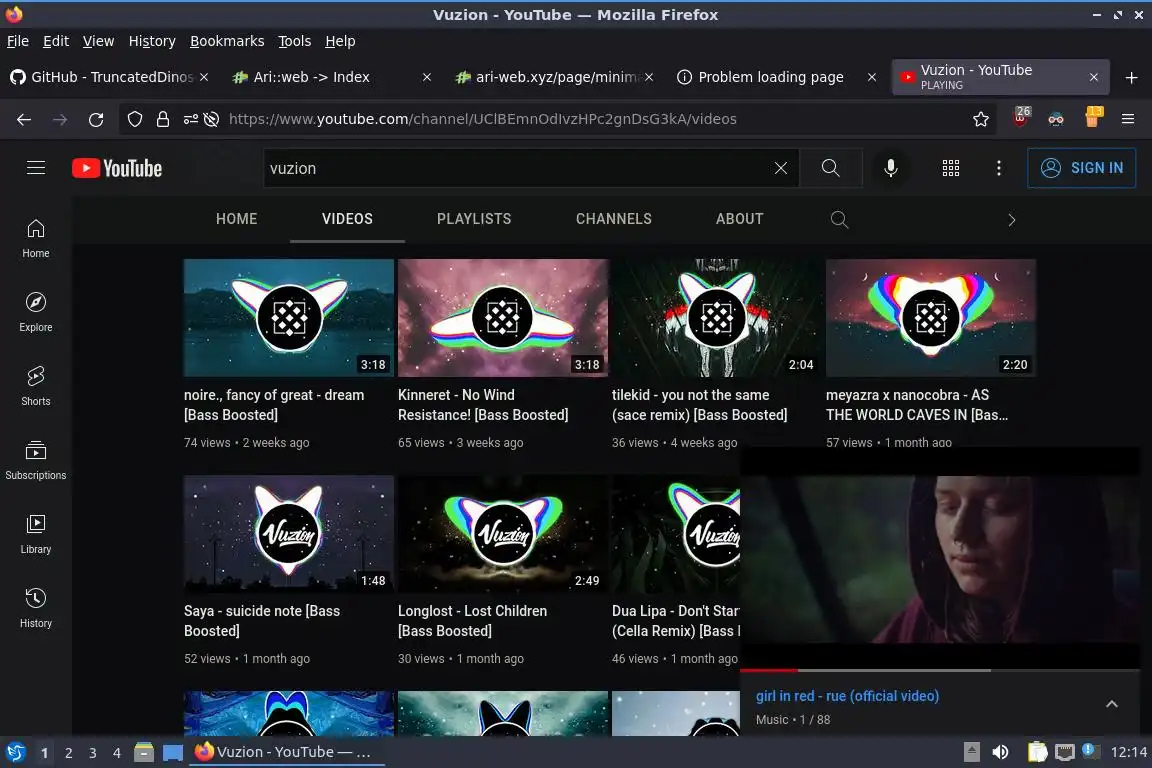This screenshot has height=768, width=1152.
Task: Open permissions icon in address bar
Action: 190,119
